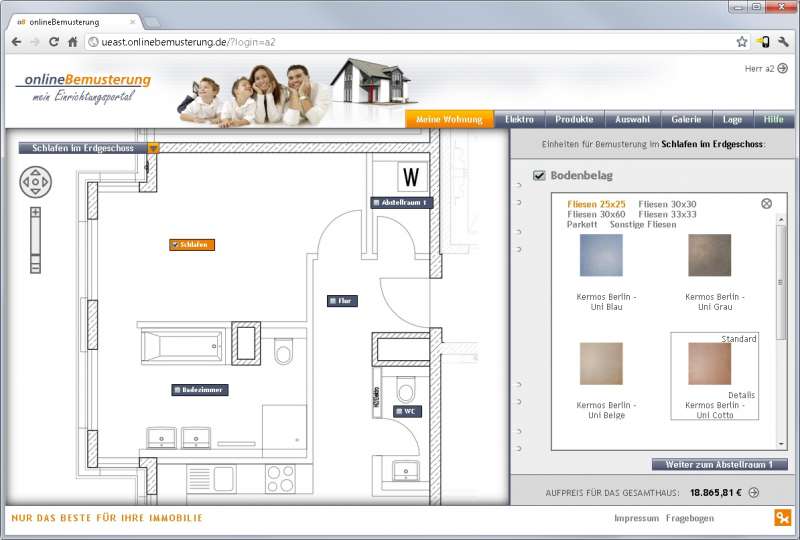Open the Schlafen im Erdgeschoss room dropdown
Viewport: 800px width, 540px height.
tap(89, 148)
